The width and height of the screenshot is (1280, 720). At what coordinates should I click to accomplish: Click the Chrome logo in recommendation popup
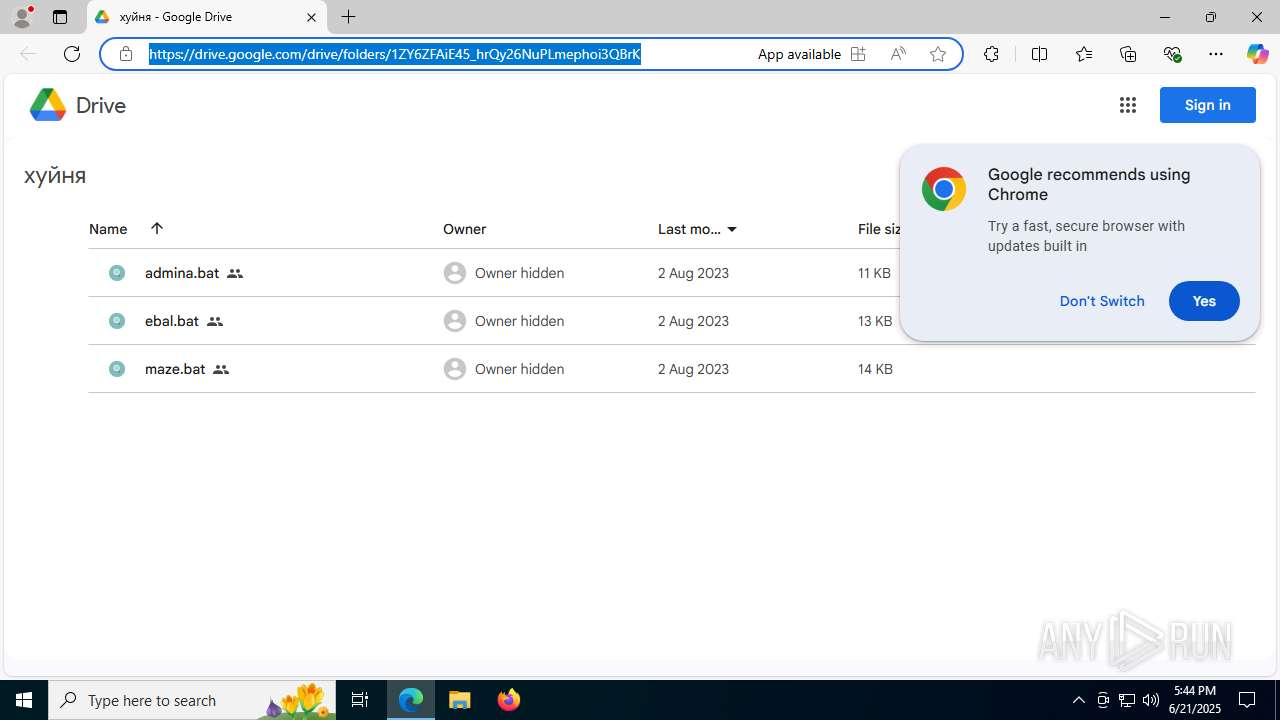point(944,189)
